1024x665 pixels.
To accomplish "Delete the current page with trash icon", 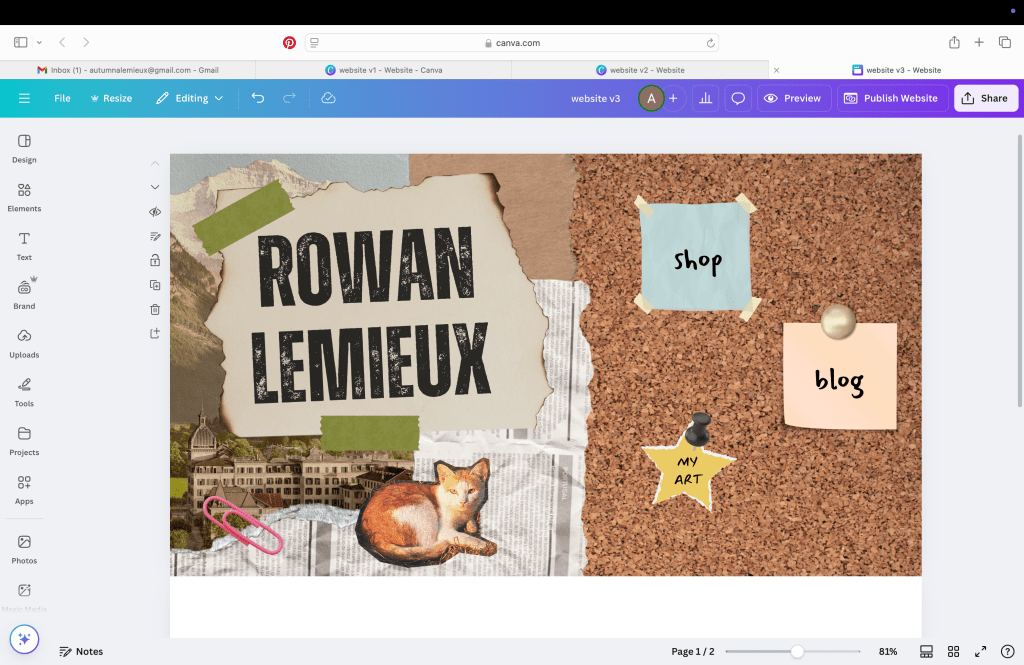I will pyautogui.click(x=155, y=310).
